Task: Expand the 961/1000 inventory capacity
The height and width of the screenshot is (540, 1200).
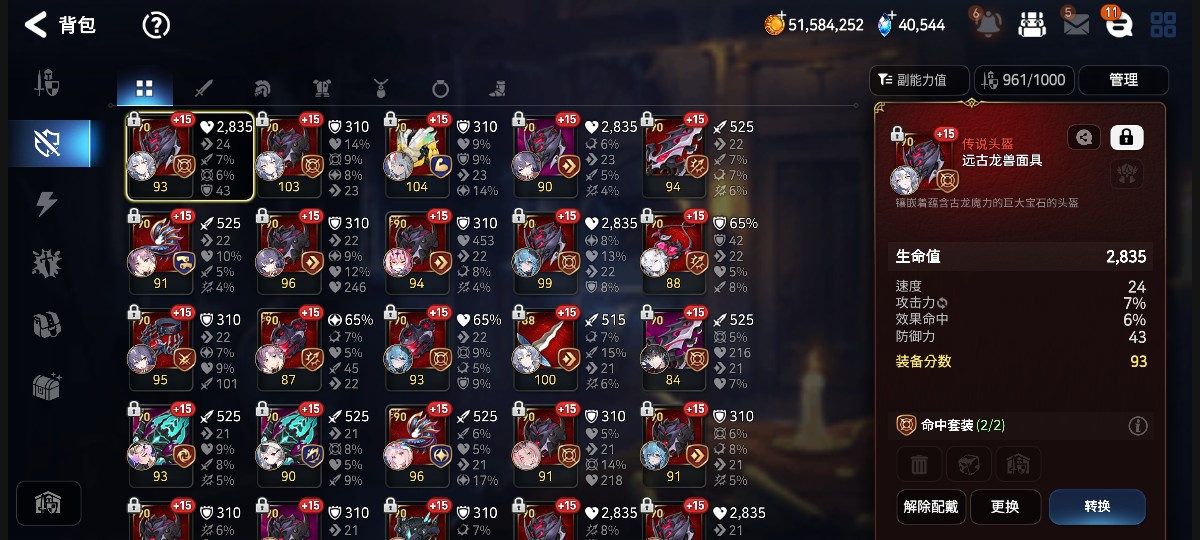Action: [1022, 80]
